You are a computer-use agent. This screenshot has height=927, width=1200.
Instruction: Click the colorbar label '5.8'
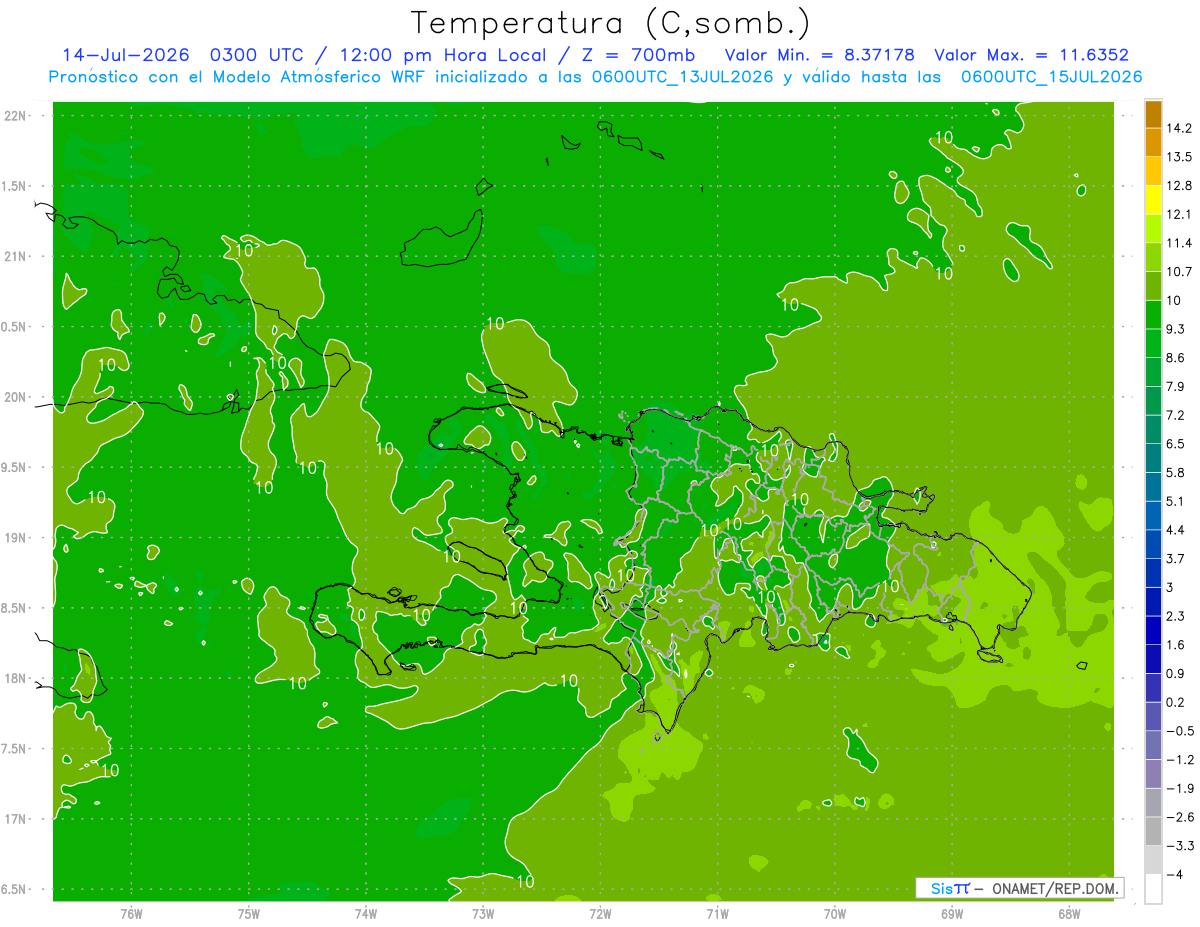[1175, 472]
